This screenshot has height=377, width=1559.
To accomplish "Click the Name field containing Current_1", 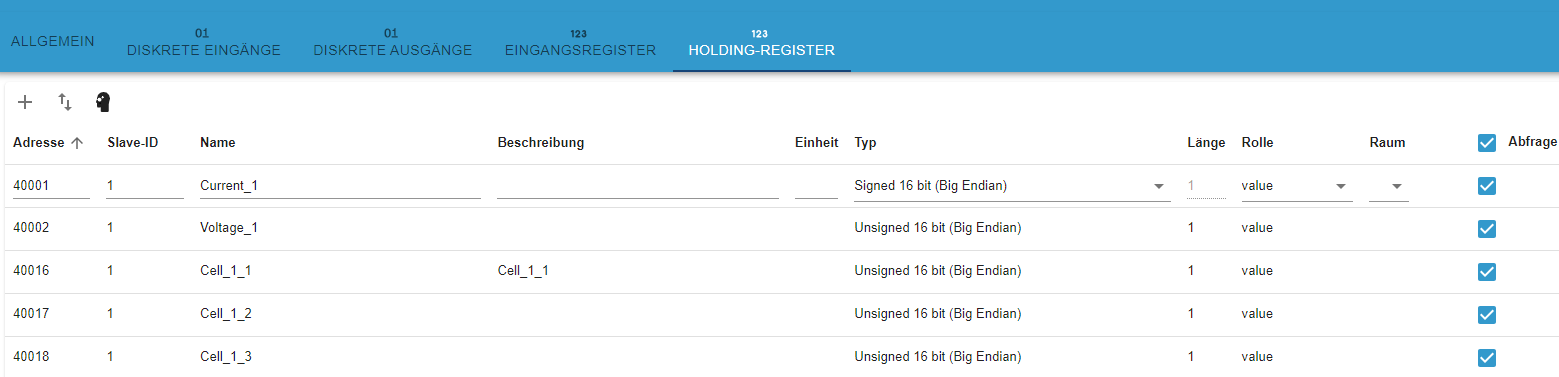I will click(340, 186).
